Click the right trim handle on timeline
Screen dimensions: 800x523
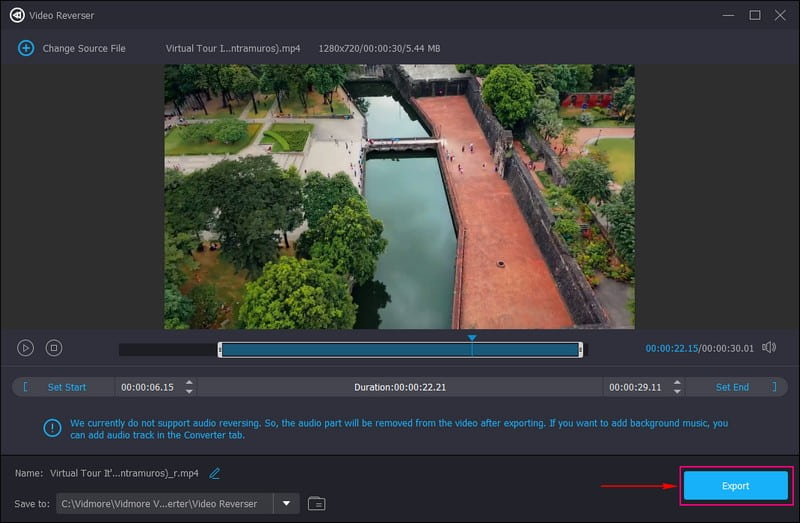pos(580,349)
